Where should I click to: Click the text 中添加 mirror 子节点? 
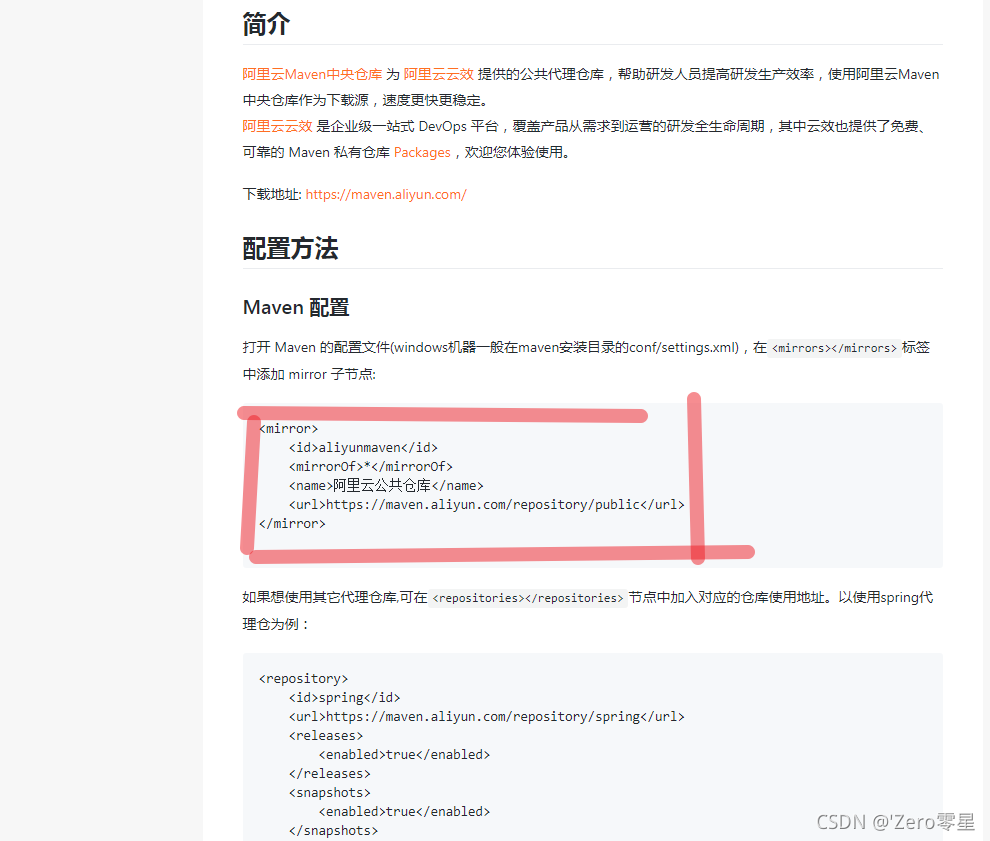(309, 374)
